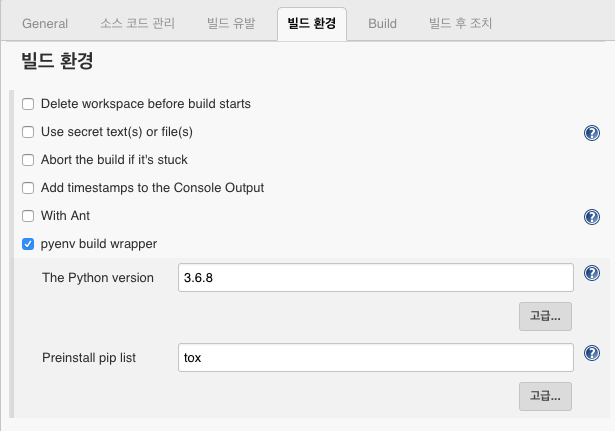Open the 소스 코드 관리 tab
This screenshot has width=615, height=431.
[137, 24]
